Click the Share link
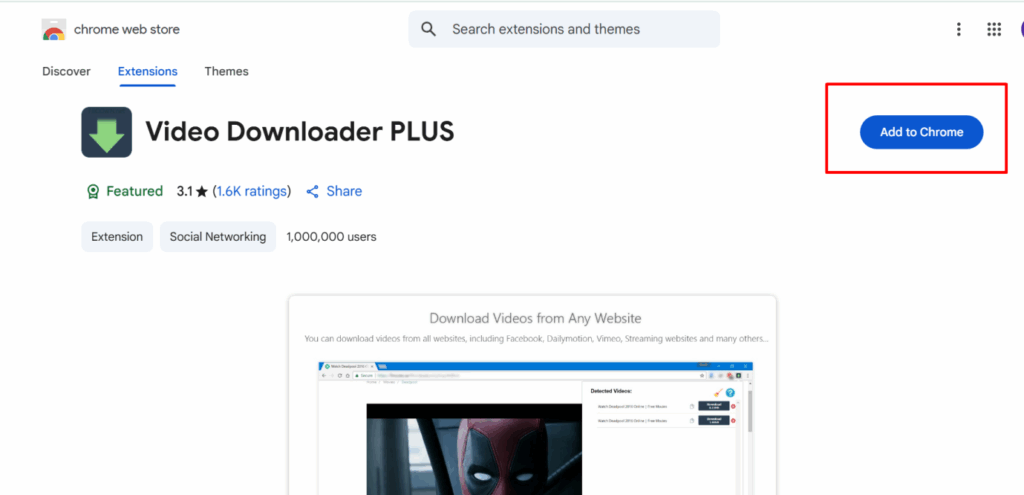This screenshot has height=495, width=1024. [344, 191]
